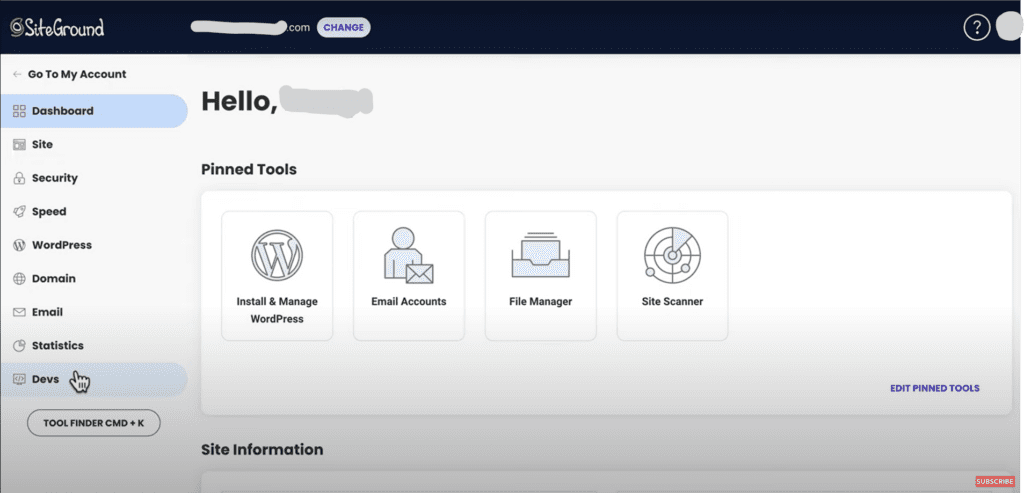The image size is (1024, 493).
Task: Click the CHANGE site button
Action: tap(344, 27)
